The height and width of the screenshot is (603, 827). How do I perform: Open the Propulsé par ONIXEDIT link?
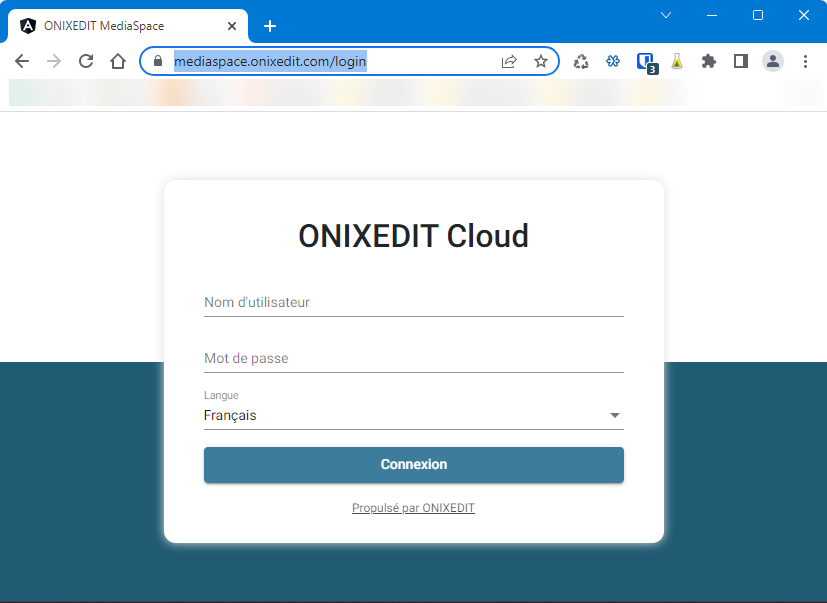(x=414, y=508)
